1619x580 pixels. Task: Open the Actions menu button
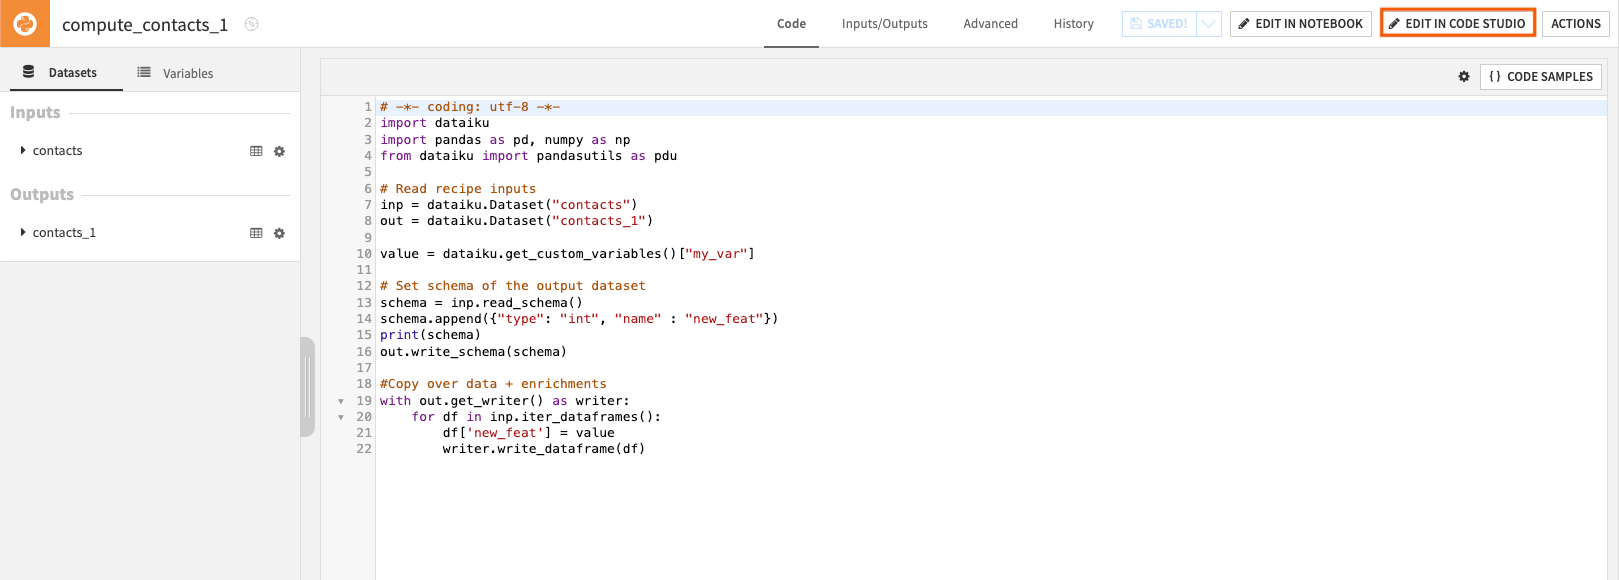click(x=1576, y=24)
